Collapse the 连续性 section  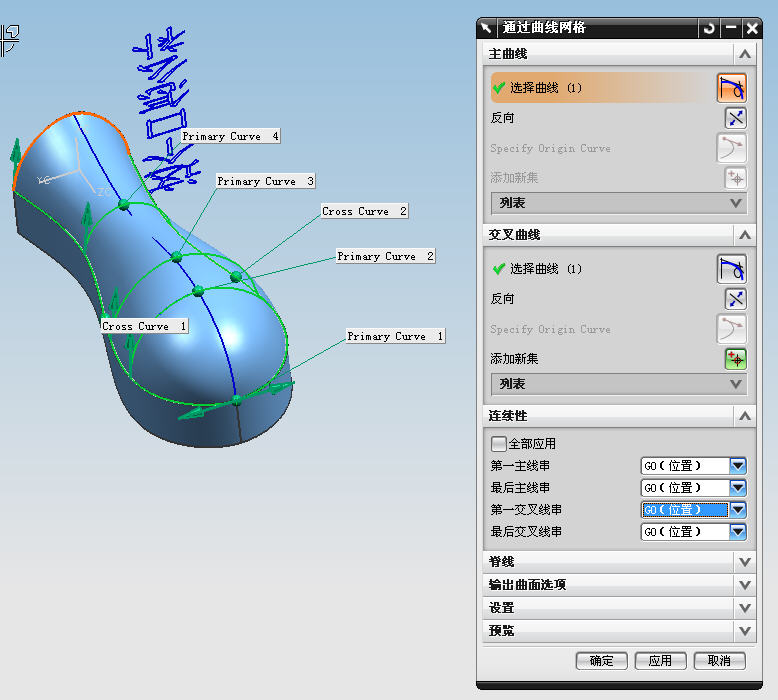[x=744, y=416]
